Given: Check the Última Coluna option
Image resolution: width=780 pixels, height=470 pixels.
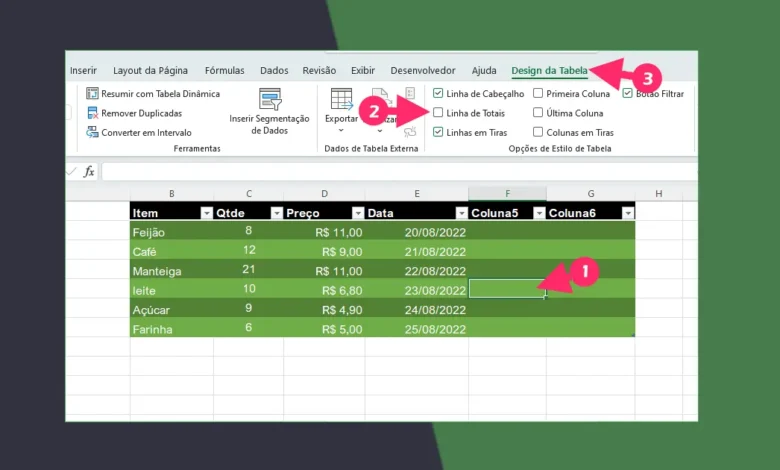Looking at the screenshot, I should 538,113.
